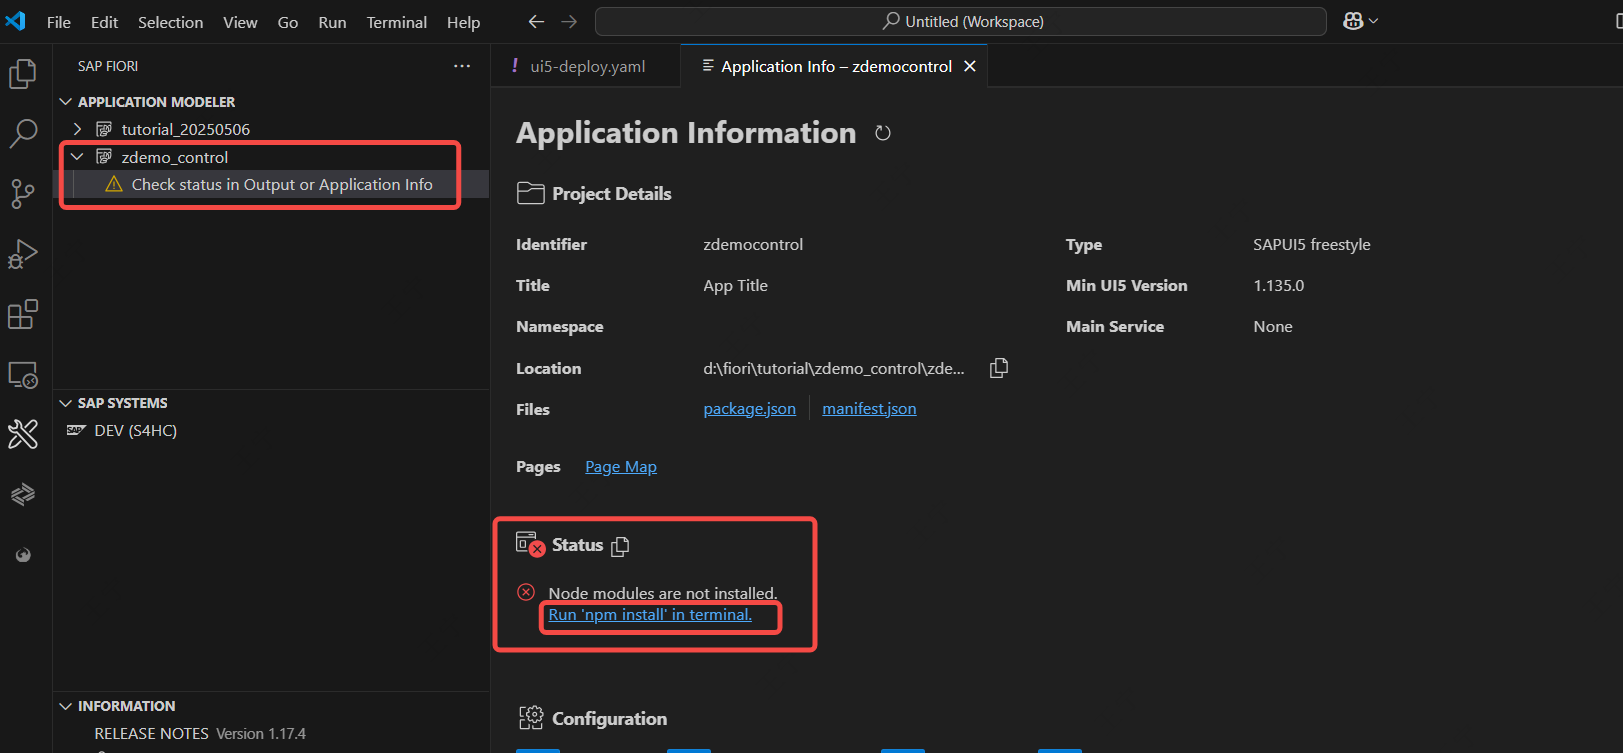Open Source Control view
Viewport: 1623px width, 753px height.
[x=23, y=194]
